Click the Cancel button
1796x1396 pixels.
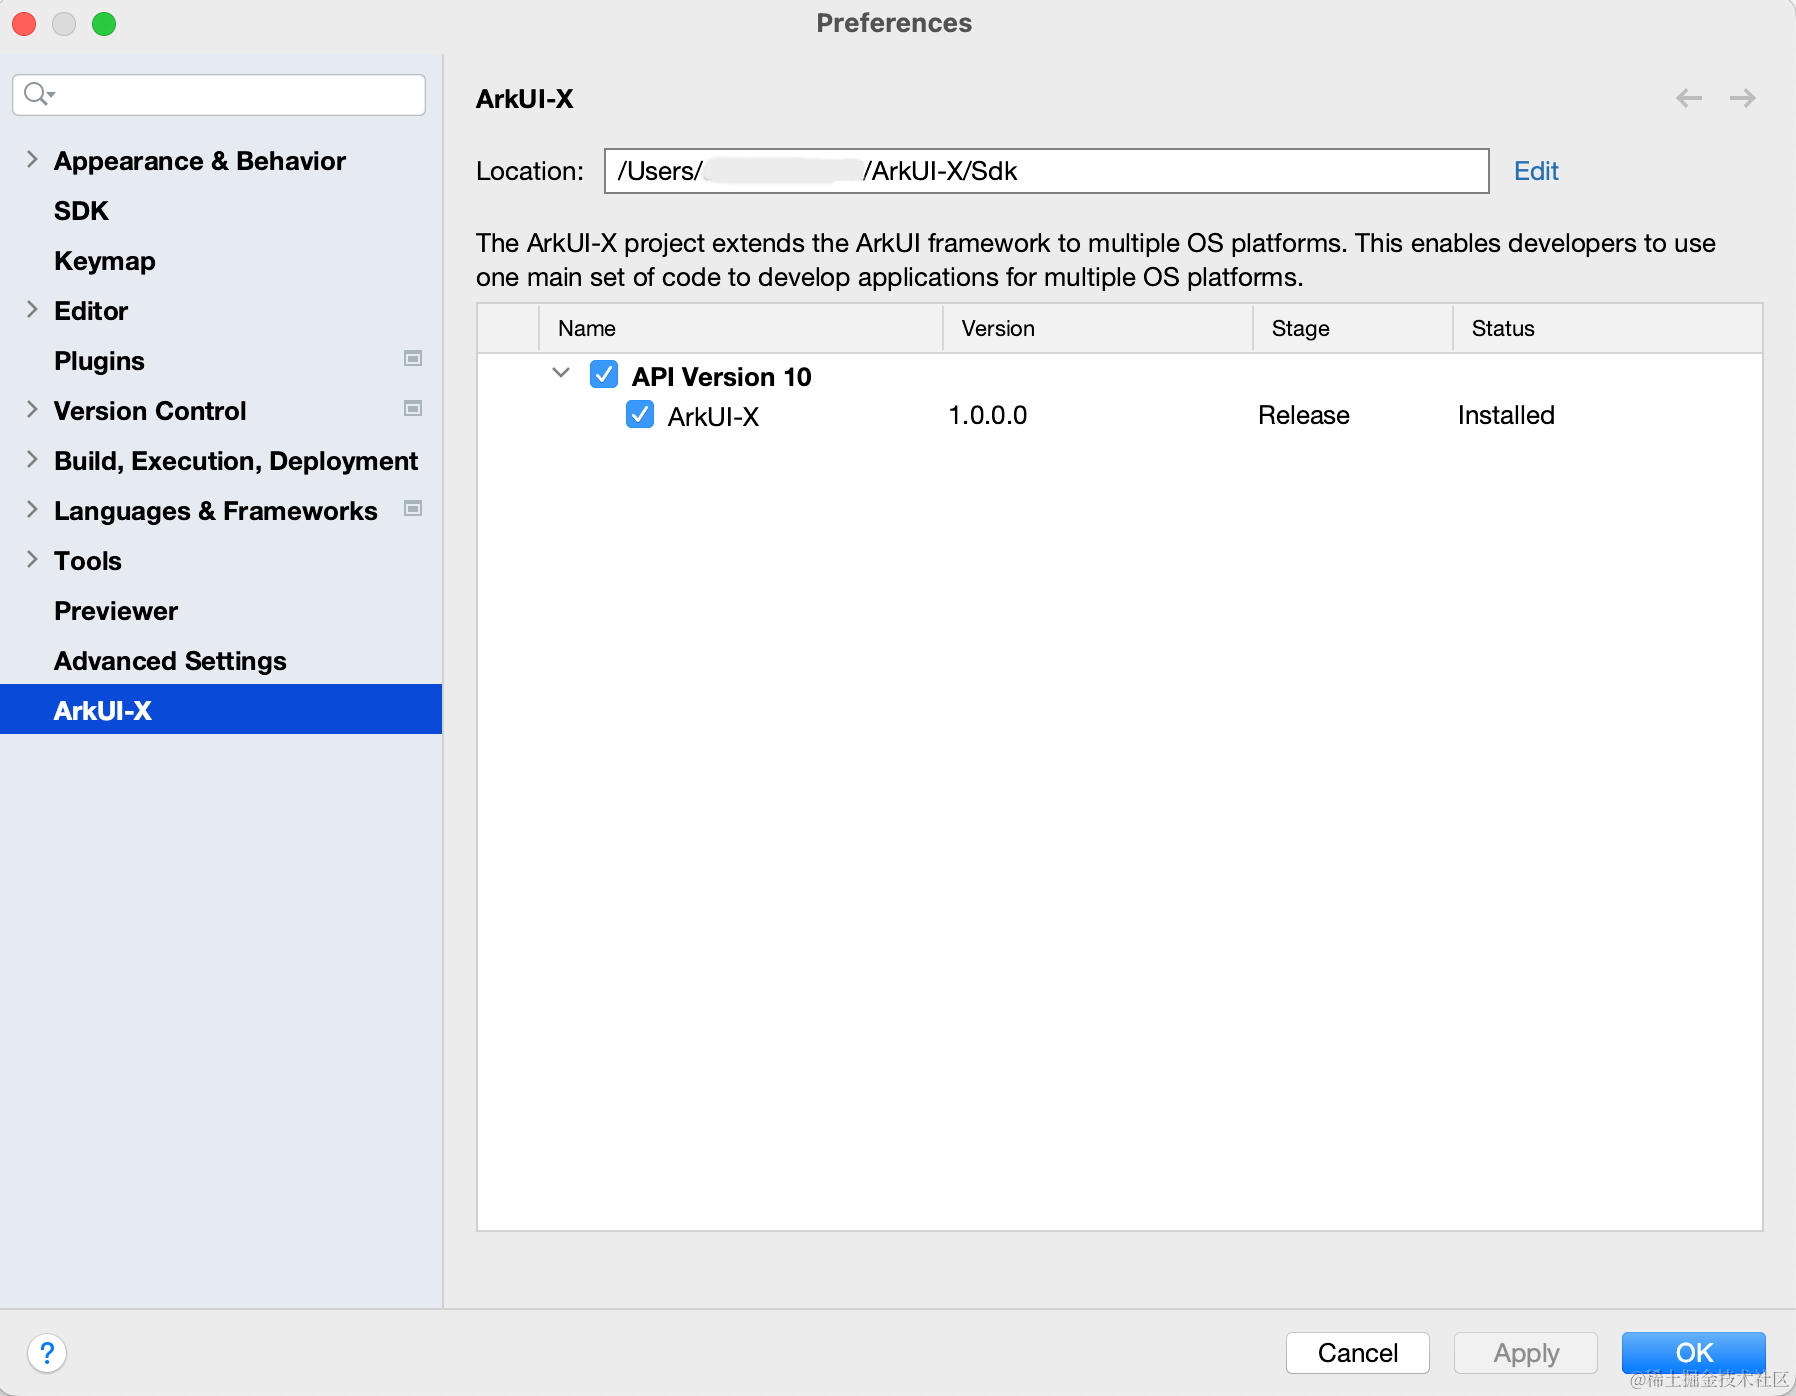coord(1357,1353)
